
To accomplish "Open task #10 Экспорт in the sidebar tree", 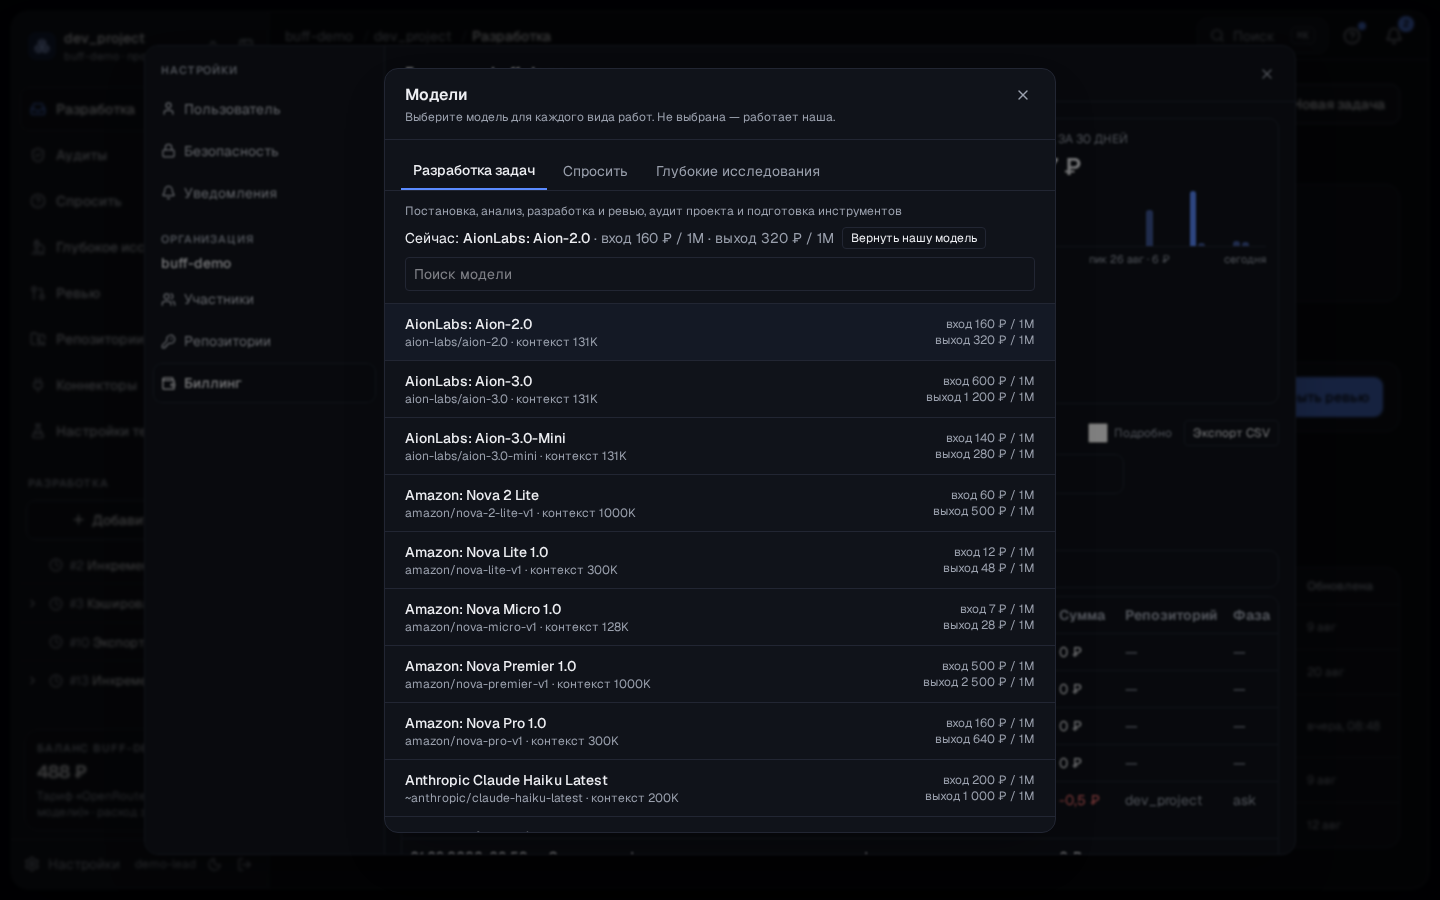I will pyautogui.click(x=96, y=642).
